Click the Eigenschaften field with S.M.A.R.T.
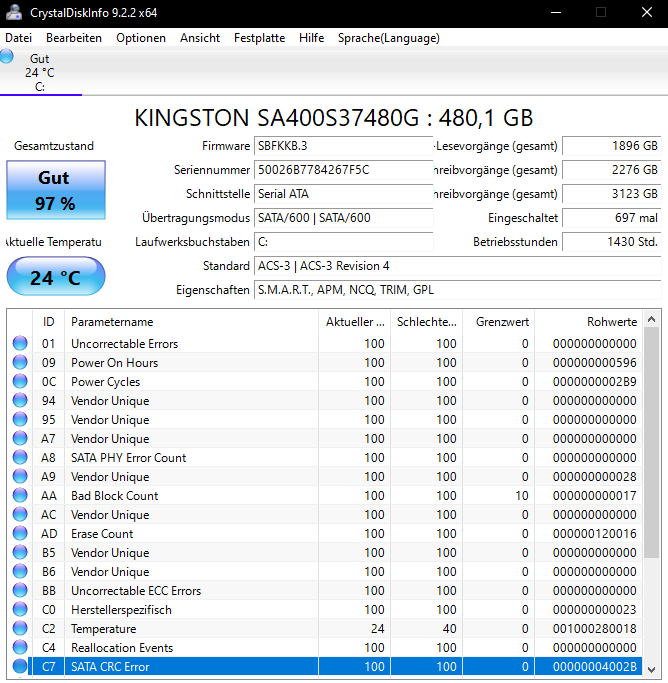The height and width of the screenshot is (683, 668). (x=458, y=290)
